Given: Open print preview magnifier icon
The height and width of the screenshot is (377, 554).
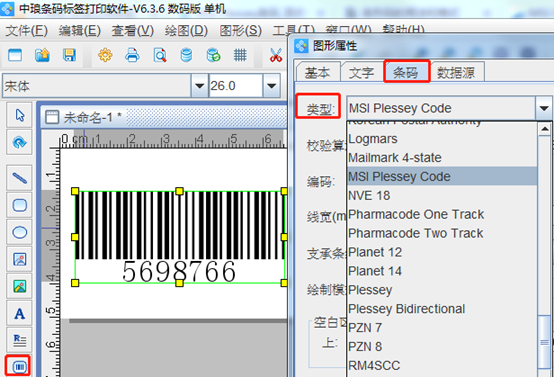Looking at the screenshot, I should [x=160, y=55].
